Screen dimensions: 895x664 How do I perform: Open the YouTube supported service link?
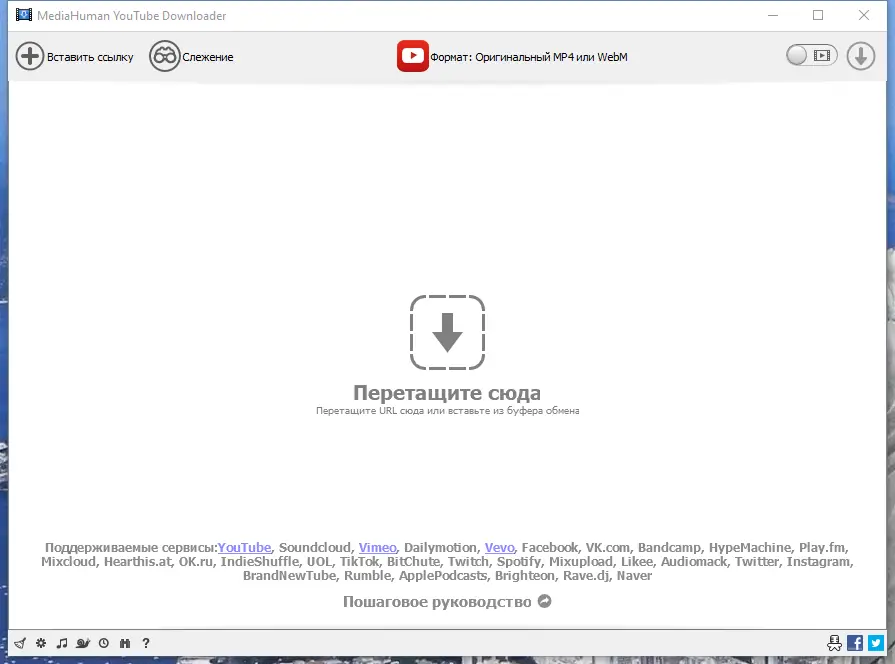point(244,548)
